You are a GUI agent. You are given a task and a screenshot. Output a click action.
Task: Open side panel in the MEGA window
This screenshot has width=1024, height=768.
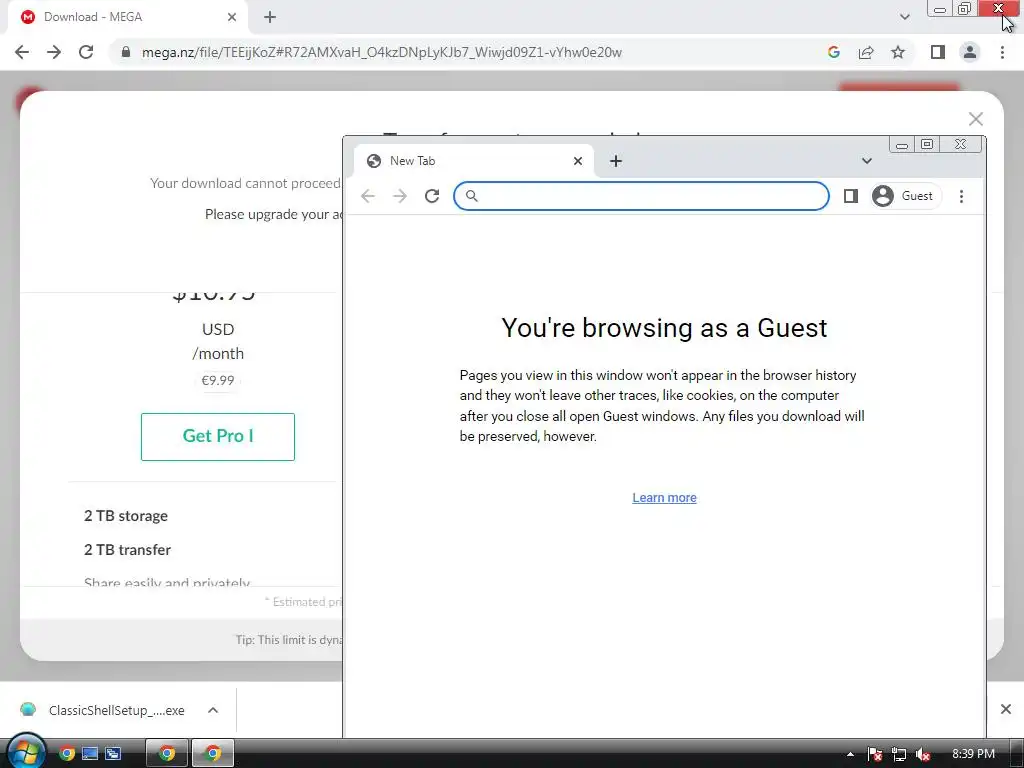pyautogui.click(x=938, y=52)
